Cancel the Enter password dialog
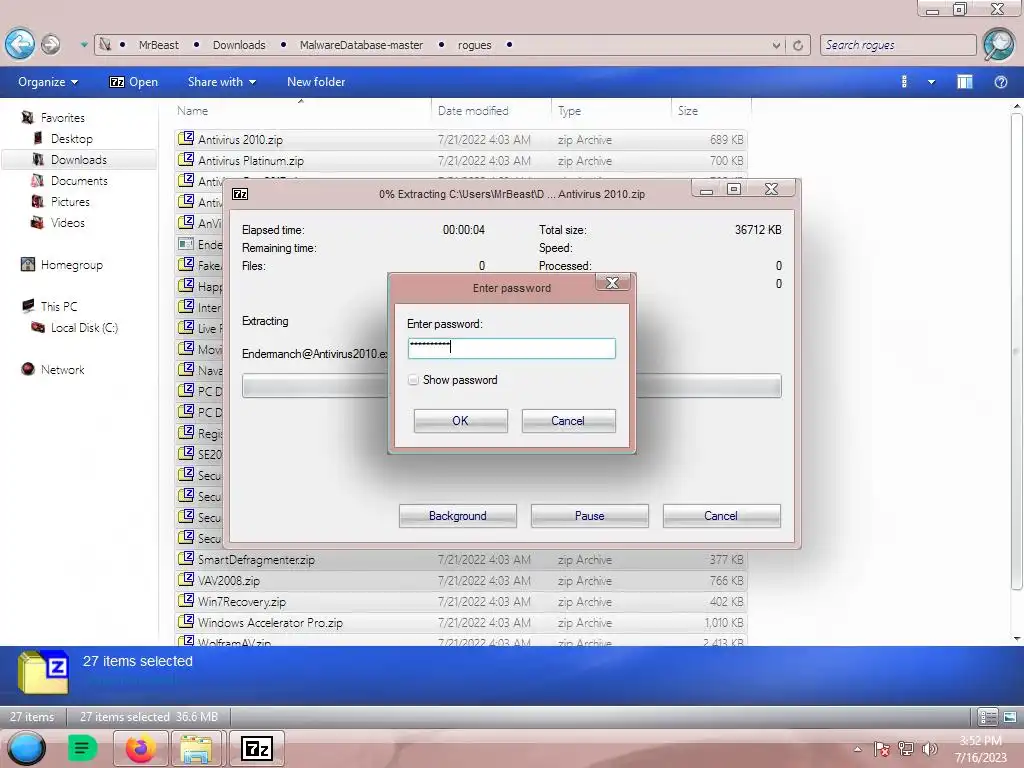The height and width of the screenshot is (768, 1024). point(568,421)
